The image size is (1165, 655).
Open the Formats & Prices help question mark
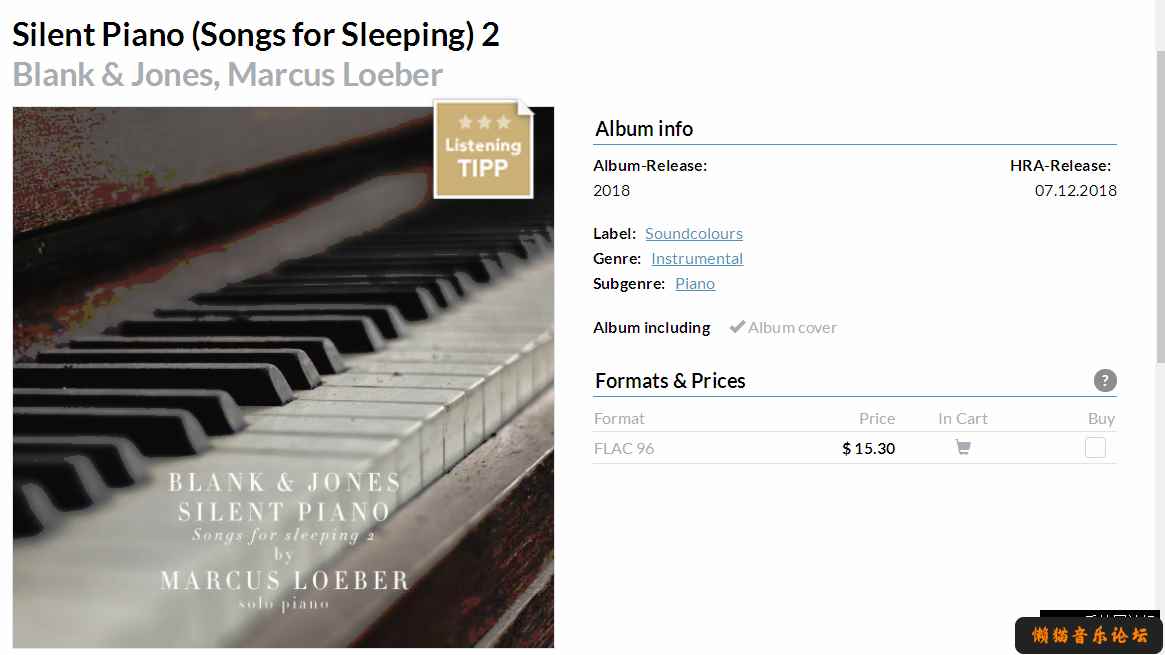tap(1105, 381)
